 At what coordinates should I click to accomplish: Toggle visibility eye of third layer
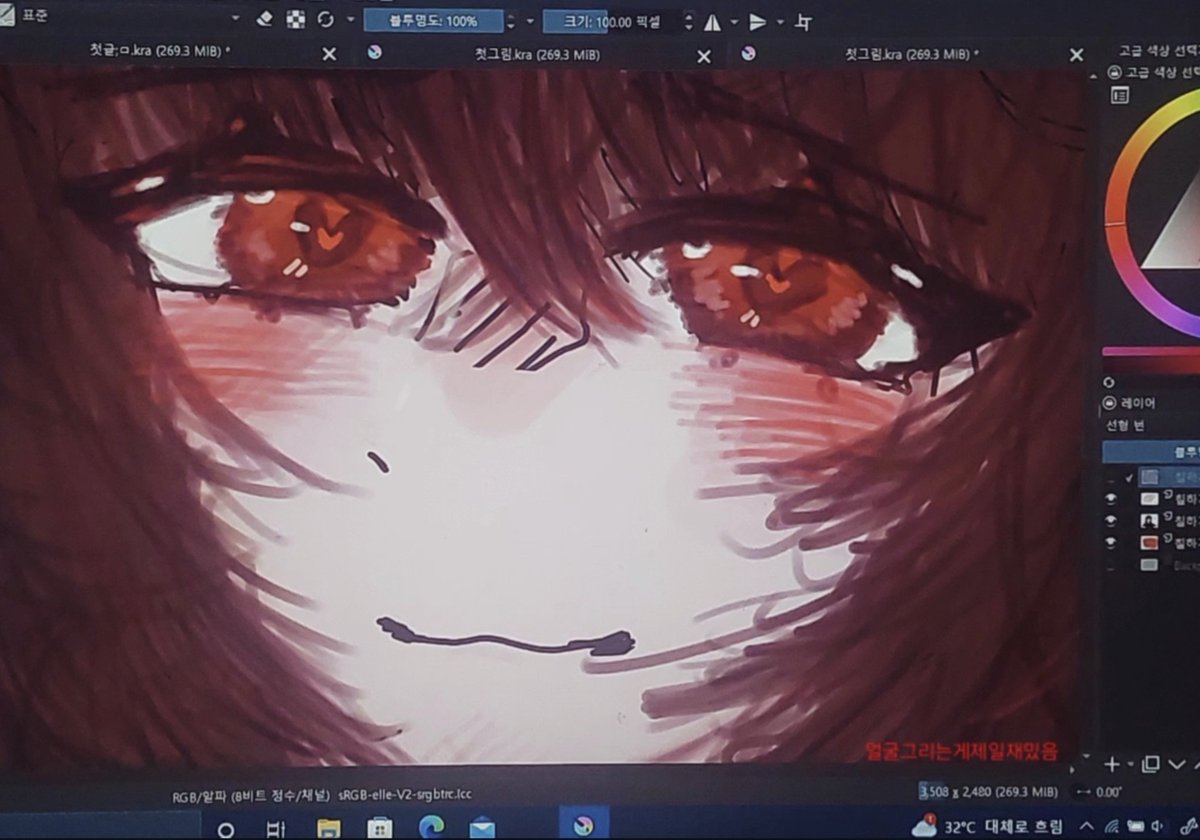(1111, 520)
